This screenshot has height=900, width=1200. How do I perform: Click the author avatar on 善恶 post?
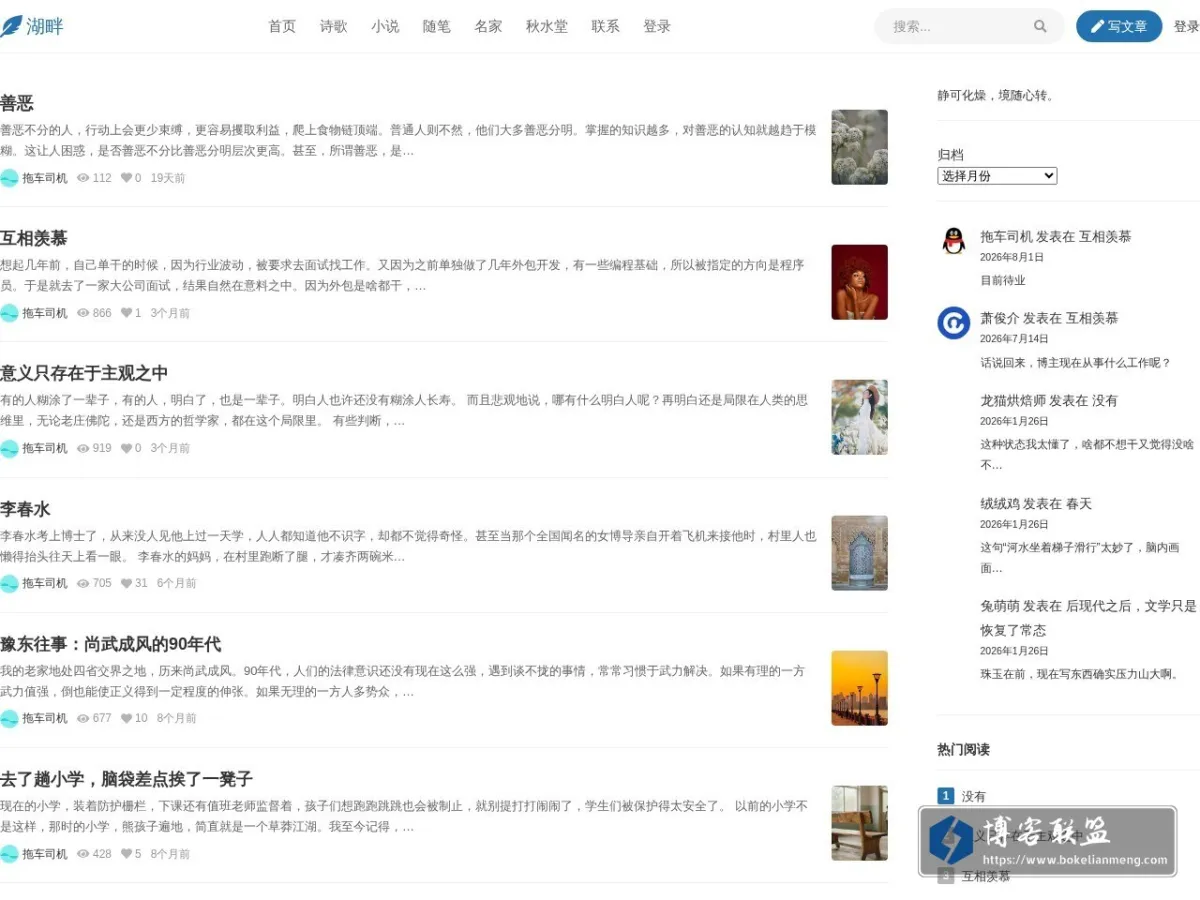(x=9, y=178)
